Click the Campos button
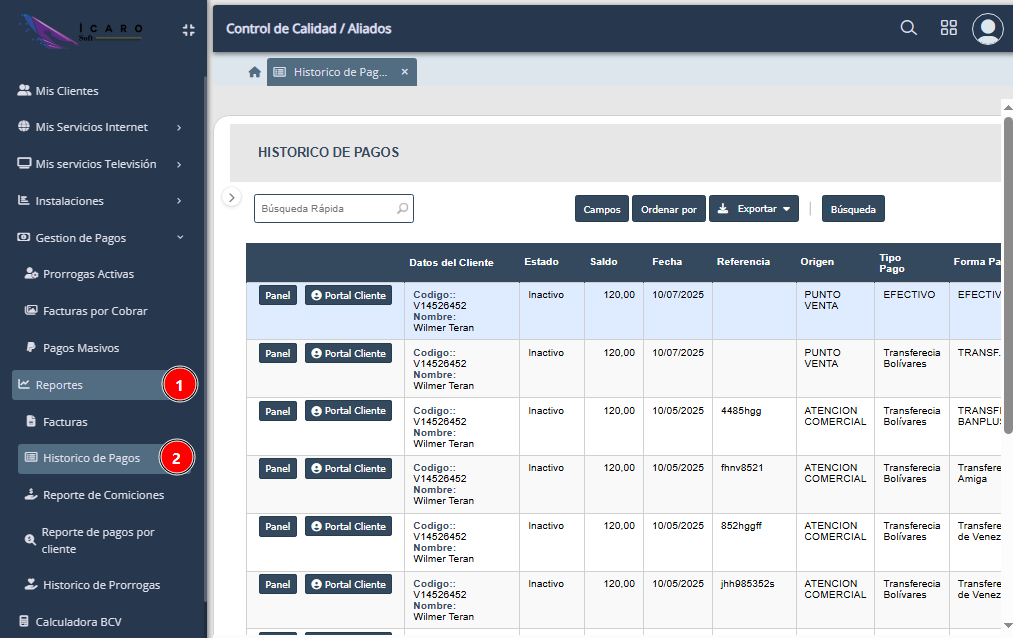The height and width of the screenshot is (638, 1013). click(x=601, y=209)
